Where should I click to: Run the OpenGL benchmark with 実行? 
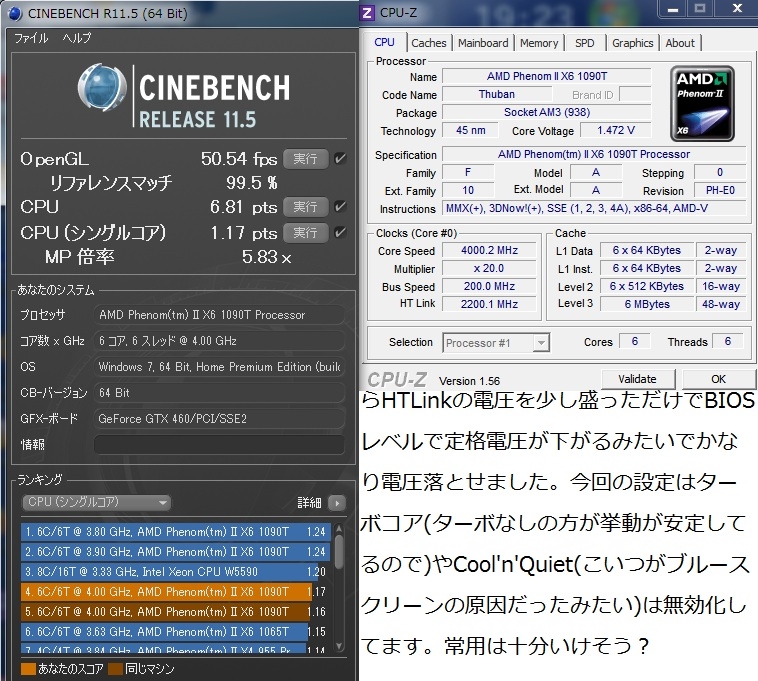pos(306,159)
